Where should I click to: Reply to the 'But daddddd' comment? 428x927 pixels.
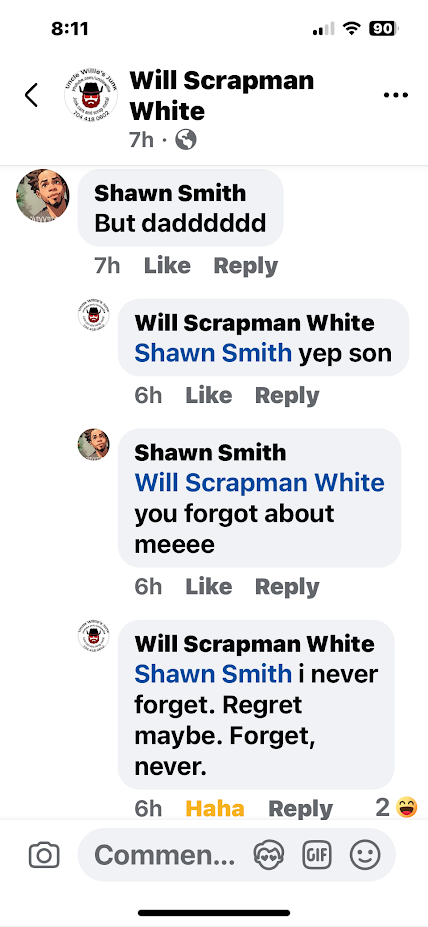(x=245, y=266)
